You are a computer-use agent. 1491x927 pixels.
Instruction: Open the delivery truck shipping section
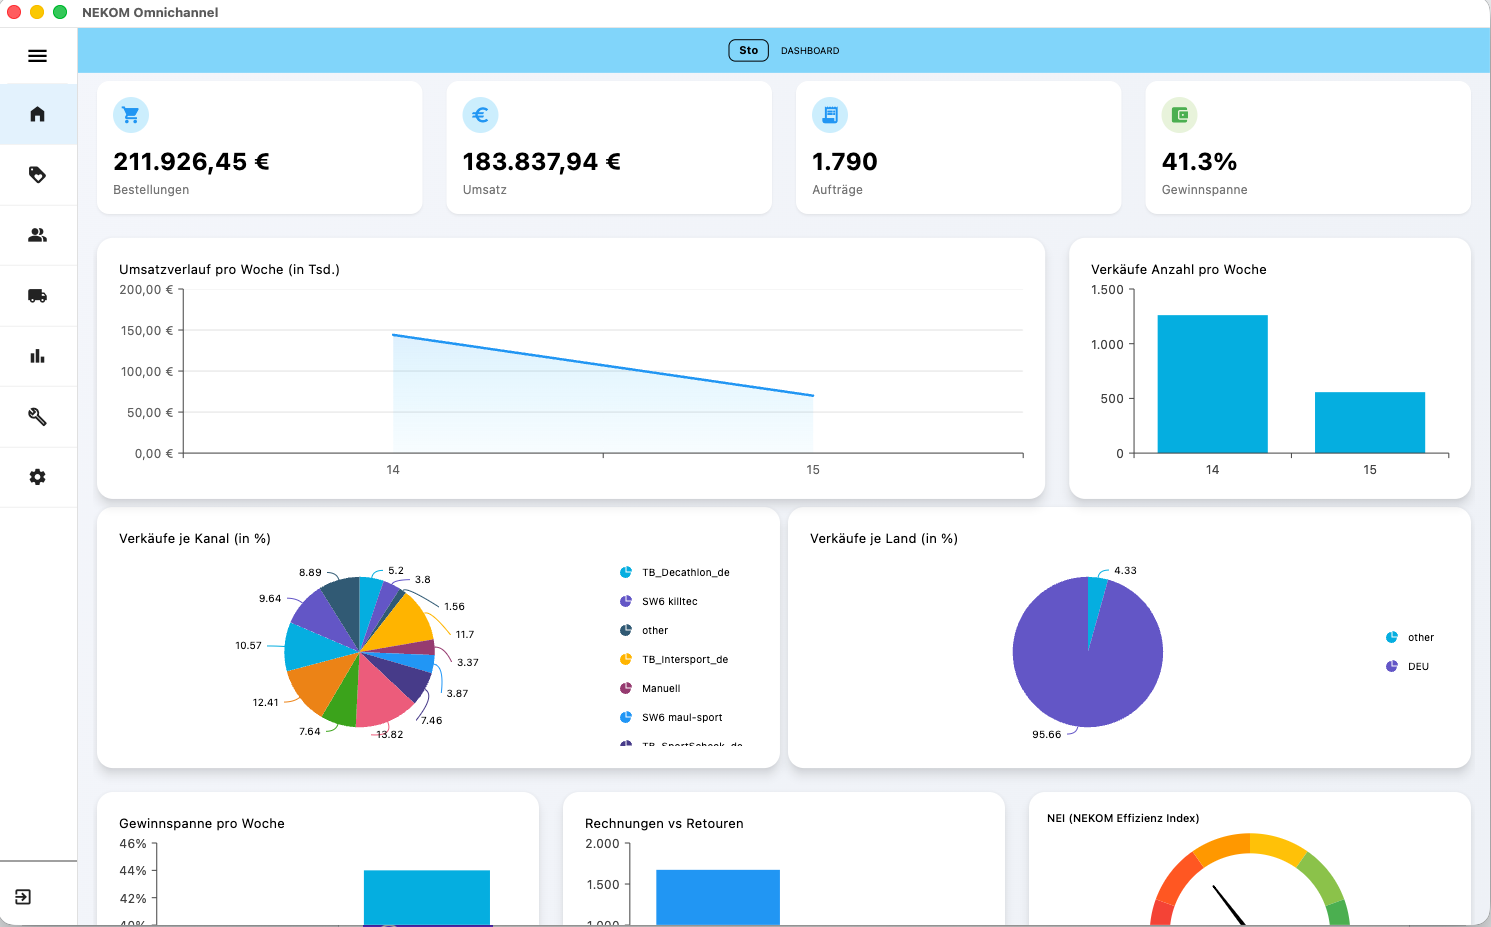tap(37, 296)
